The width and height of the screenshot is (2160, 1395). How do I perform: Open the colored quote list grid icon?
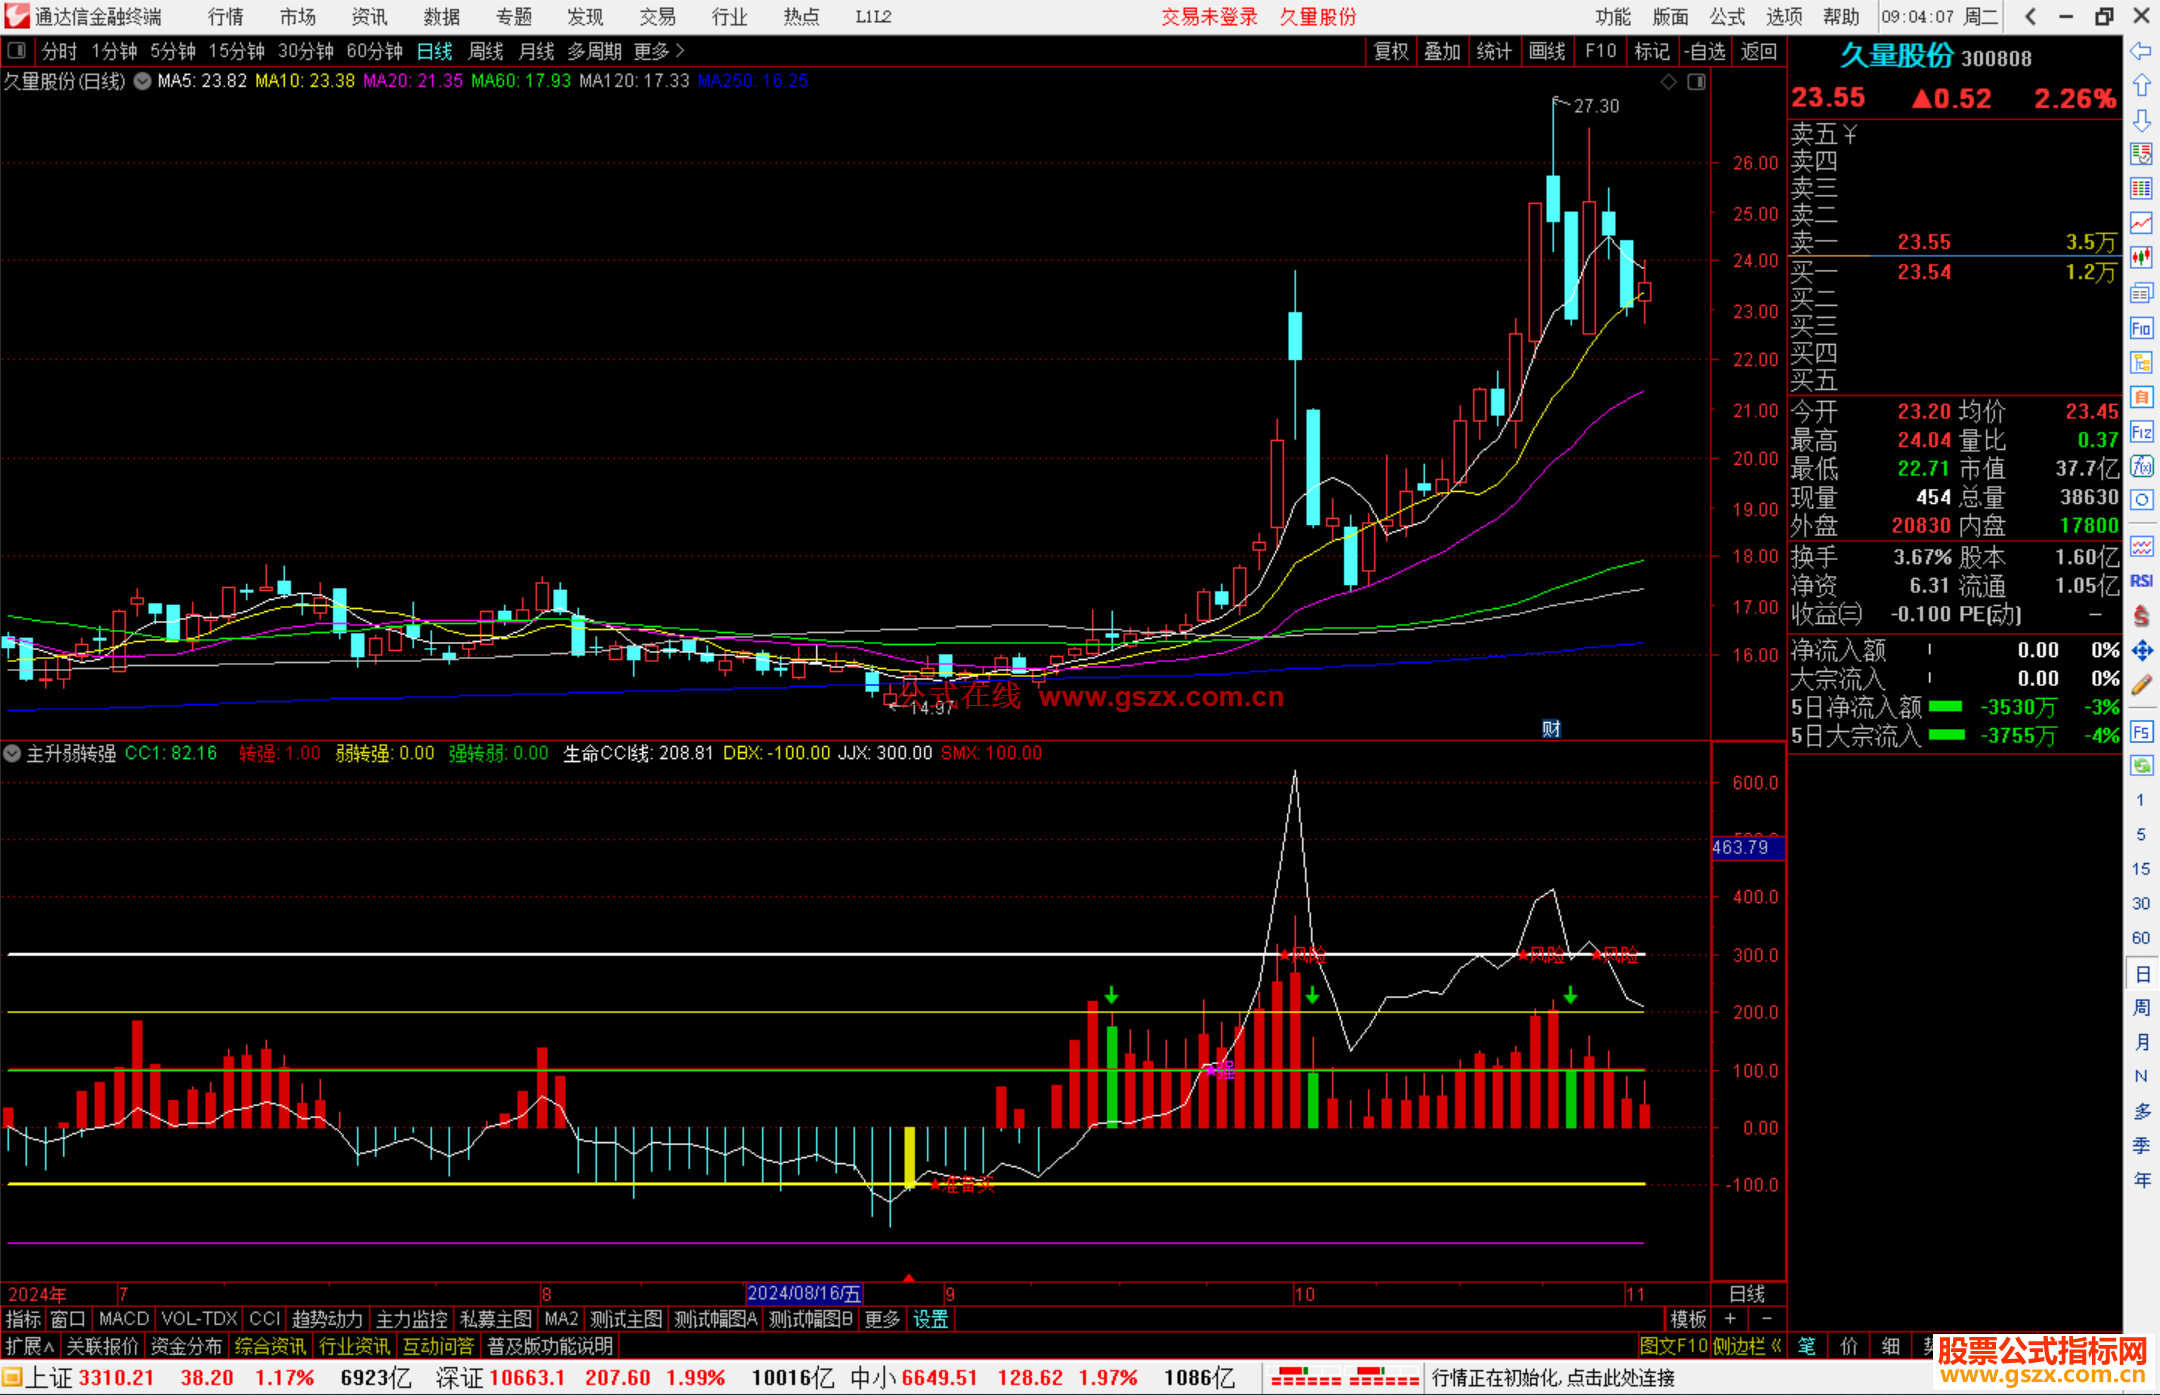click(2141, 189)
